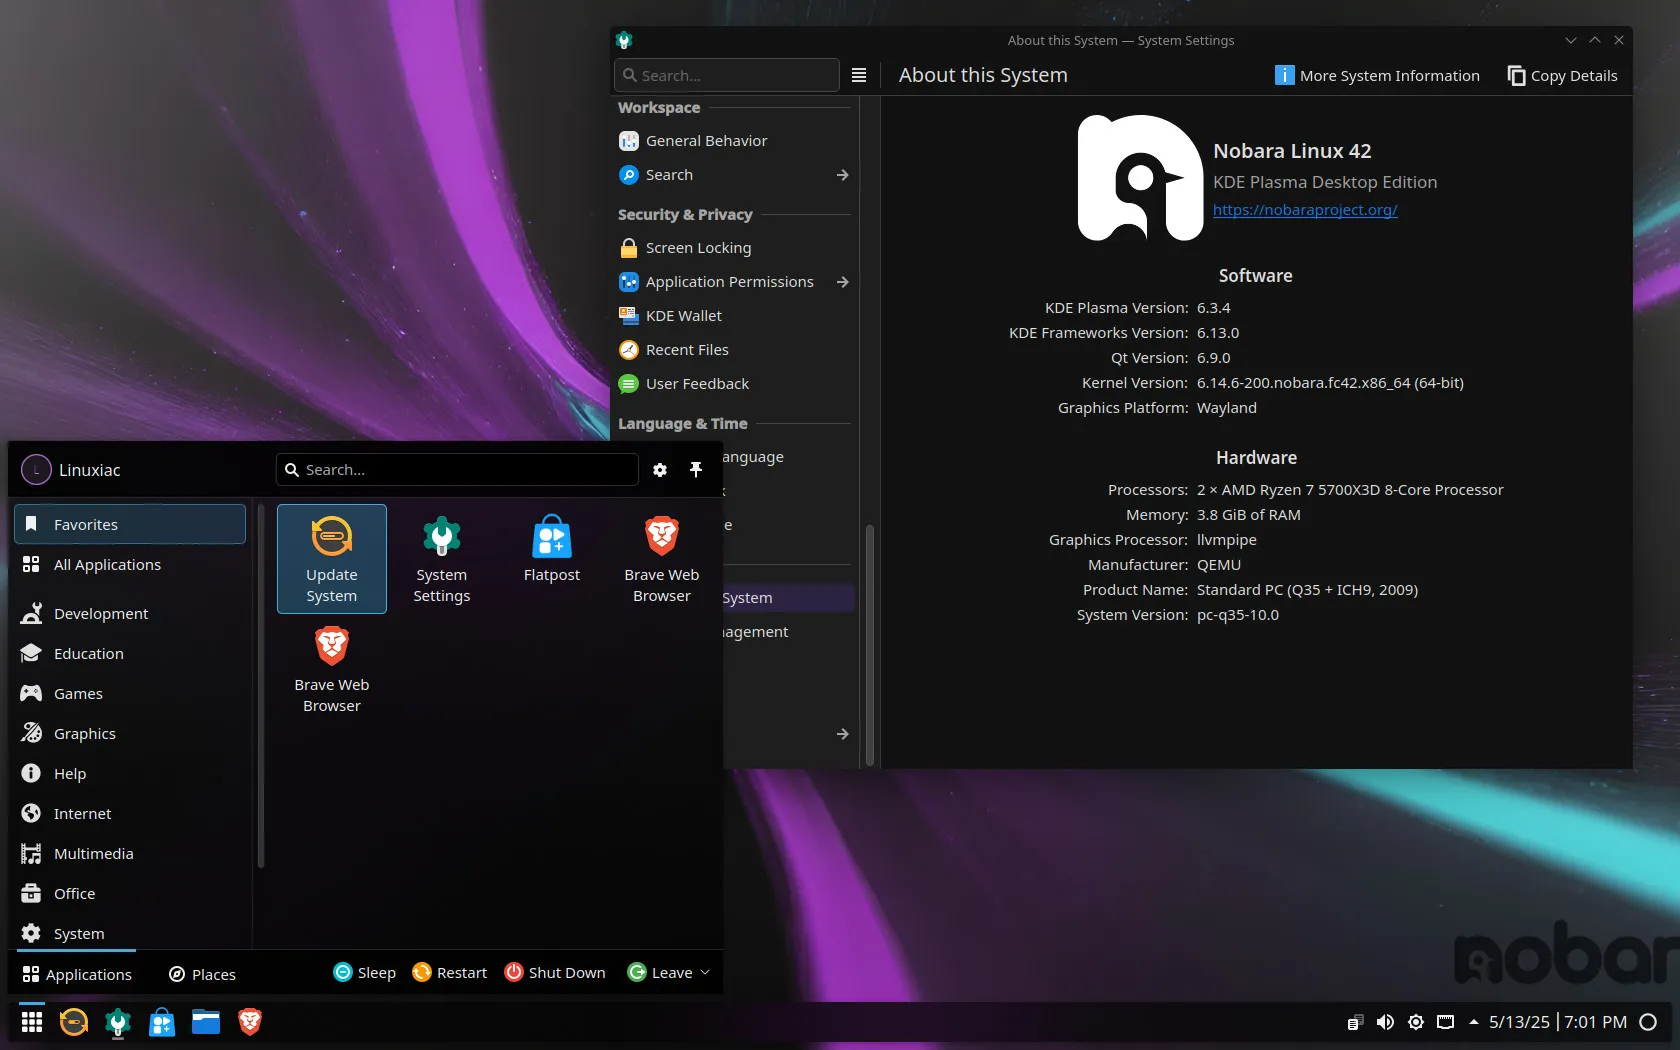
Task: Pin the application launcher open
Action: pos(695,469)
